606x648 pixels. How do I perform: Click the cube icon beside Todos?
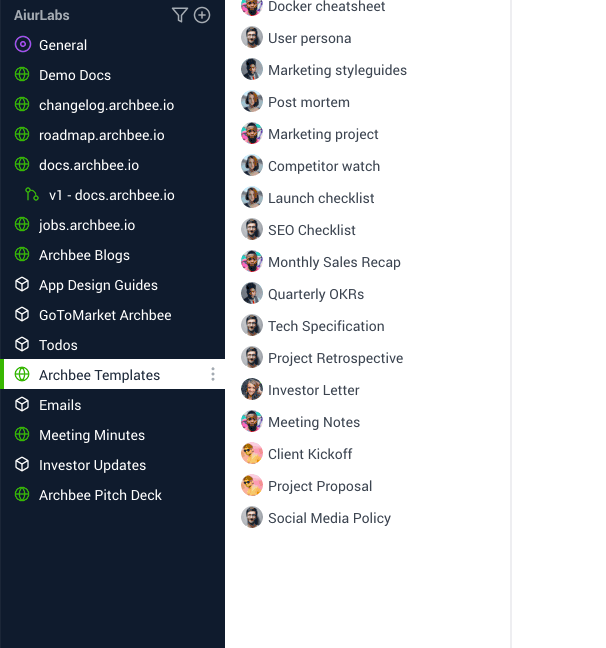[22, 345]
